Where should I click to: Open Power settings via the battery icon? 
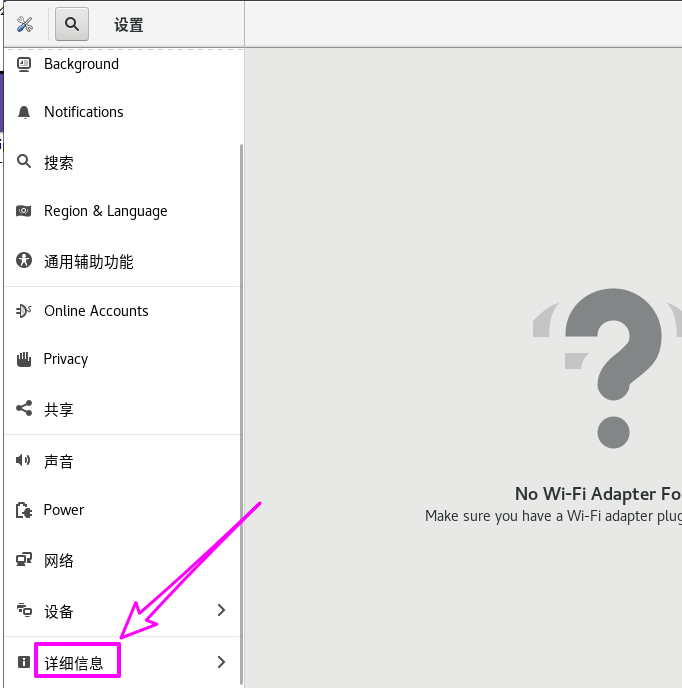tap(24, 510)
